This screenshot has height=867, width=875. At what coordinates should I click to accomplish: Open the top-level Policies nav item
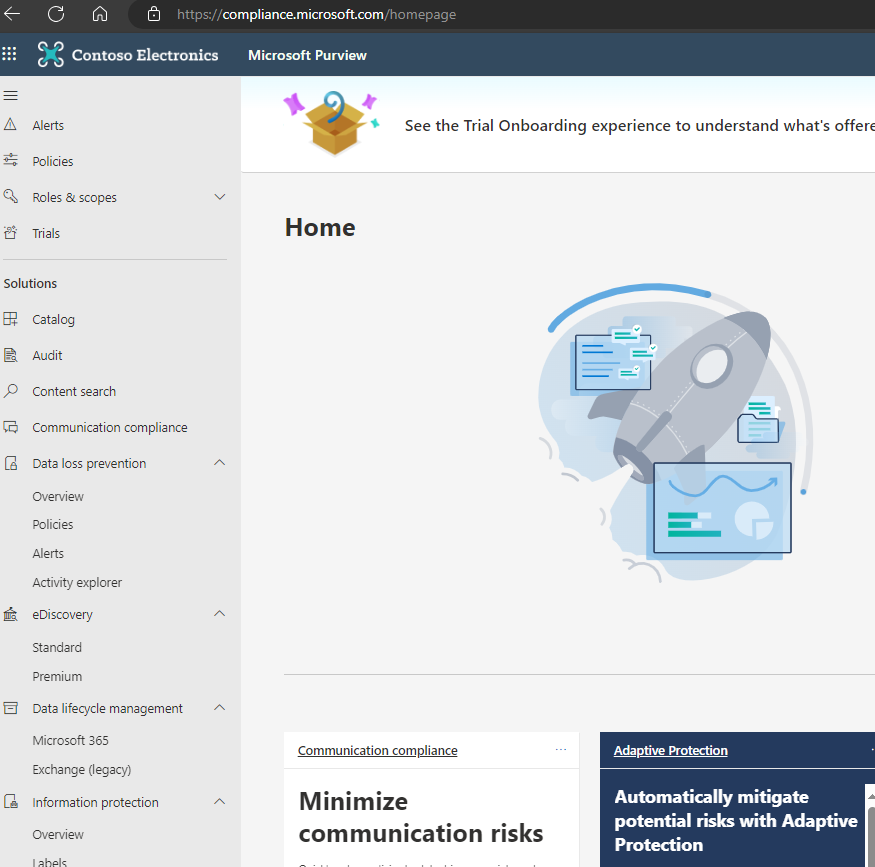pos(52,161)
